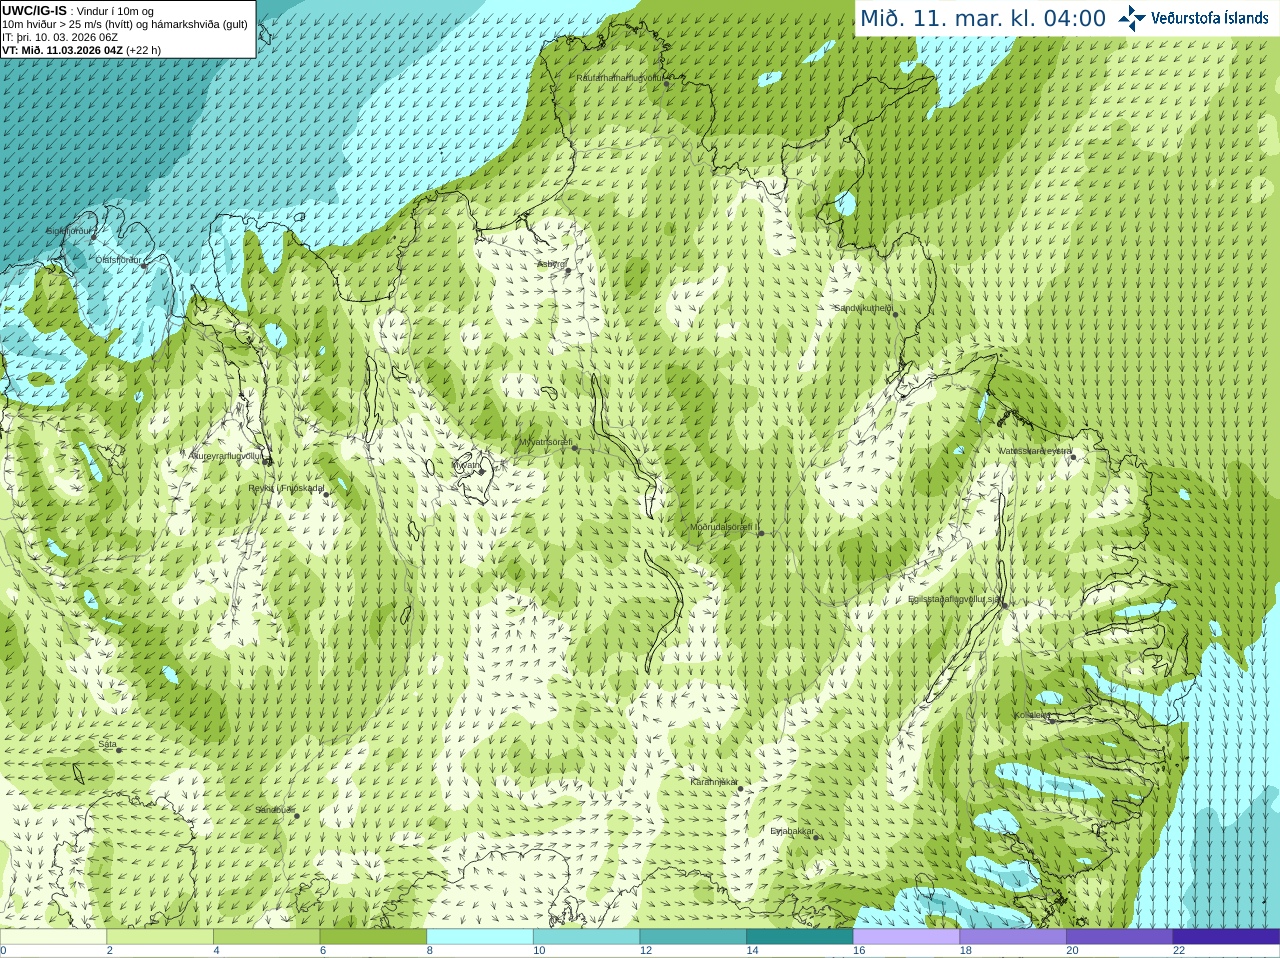
Task: Click the 'UWC/IG-IS' model title text
Action: [34, 10]
